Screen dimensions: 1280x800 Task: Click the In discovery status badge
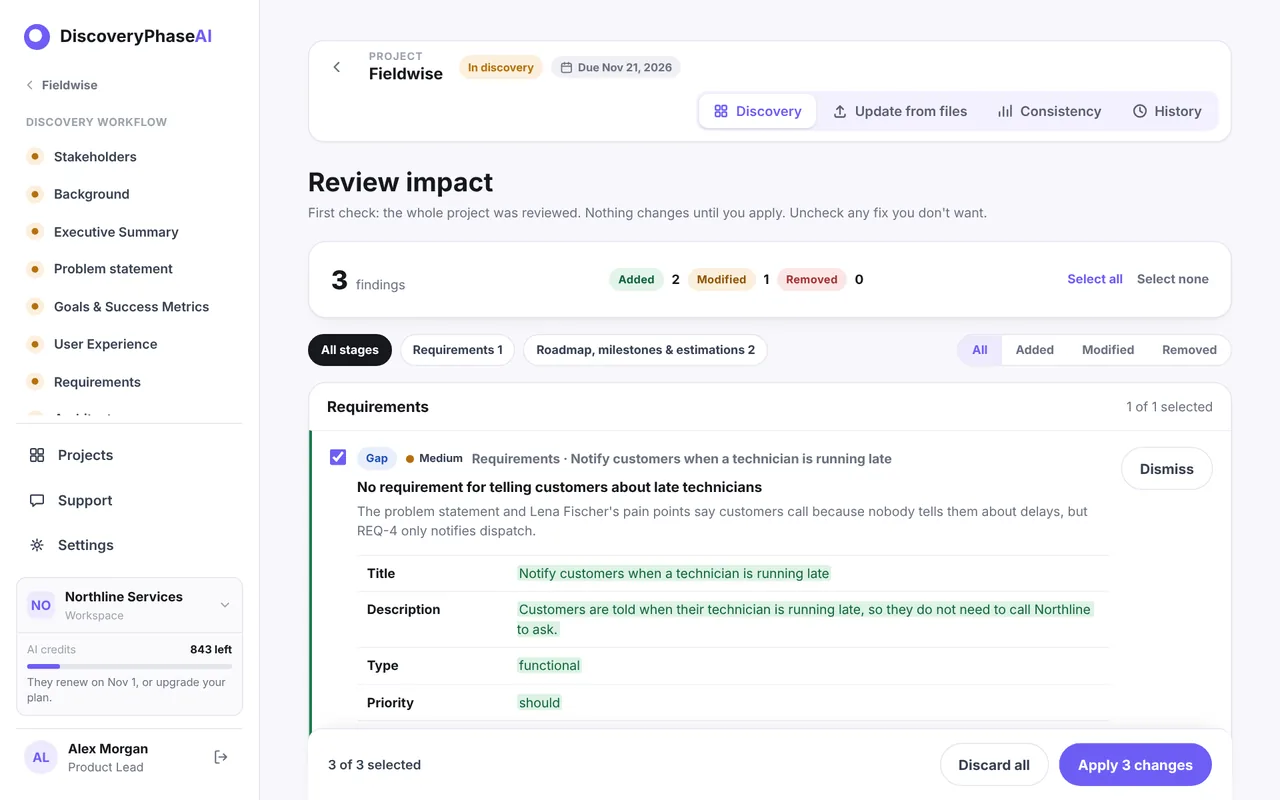coord(501,68)
